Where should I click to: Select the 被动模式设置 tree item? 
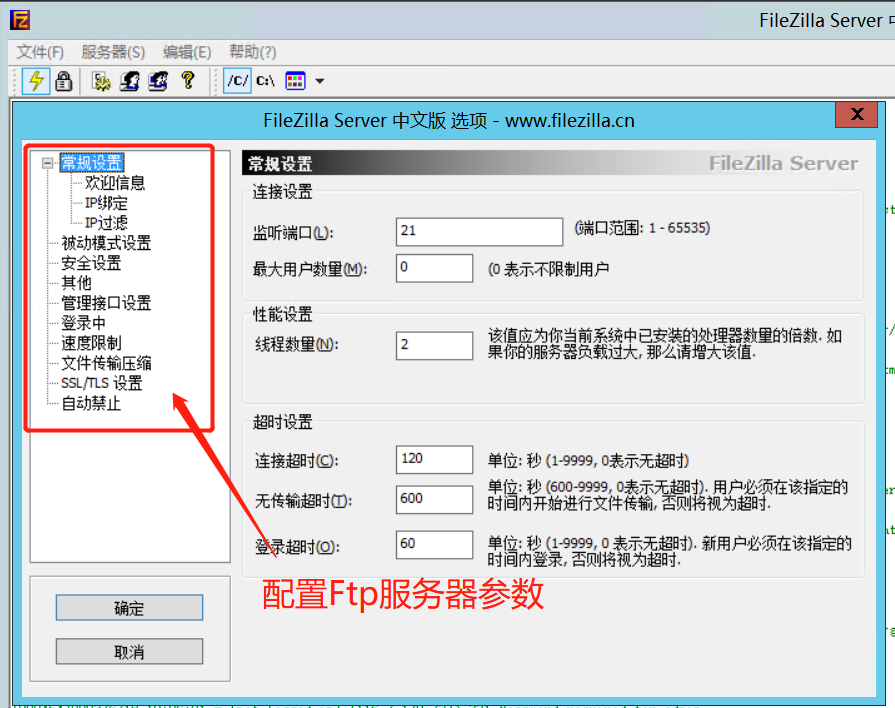[106, 243]
